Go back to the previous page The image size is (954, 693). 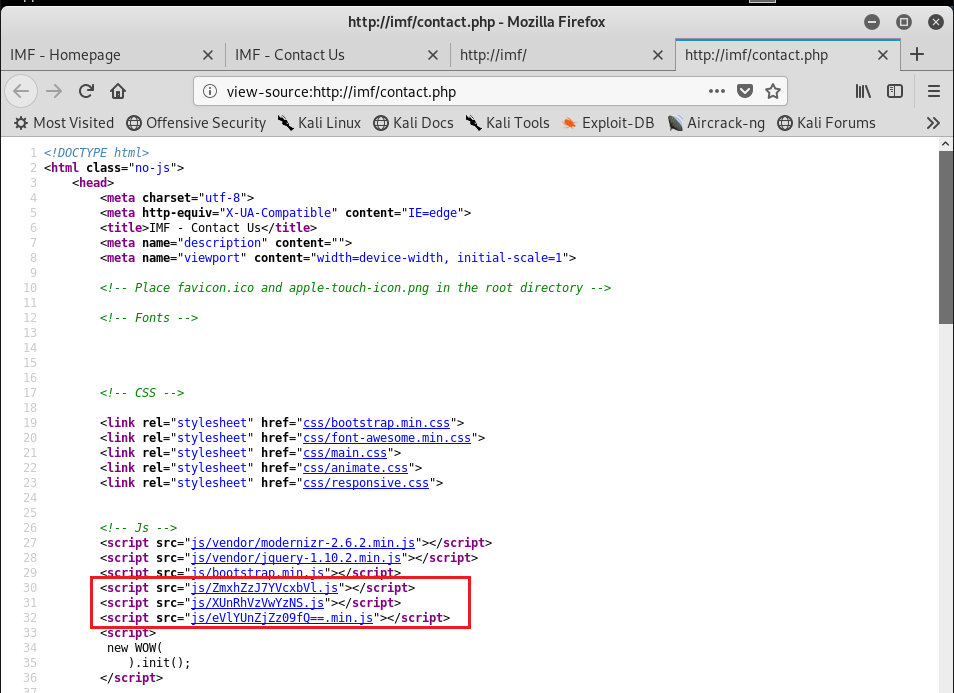coord(21,91)
